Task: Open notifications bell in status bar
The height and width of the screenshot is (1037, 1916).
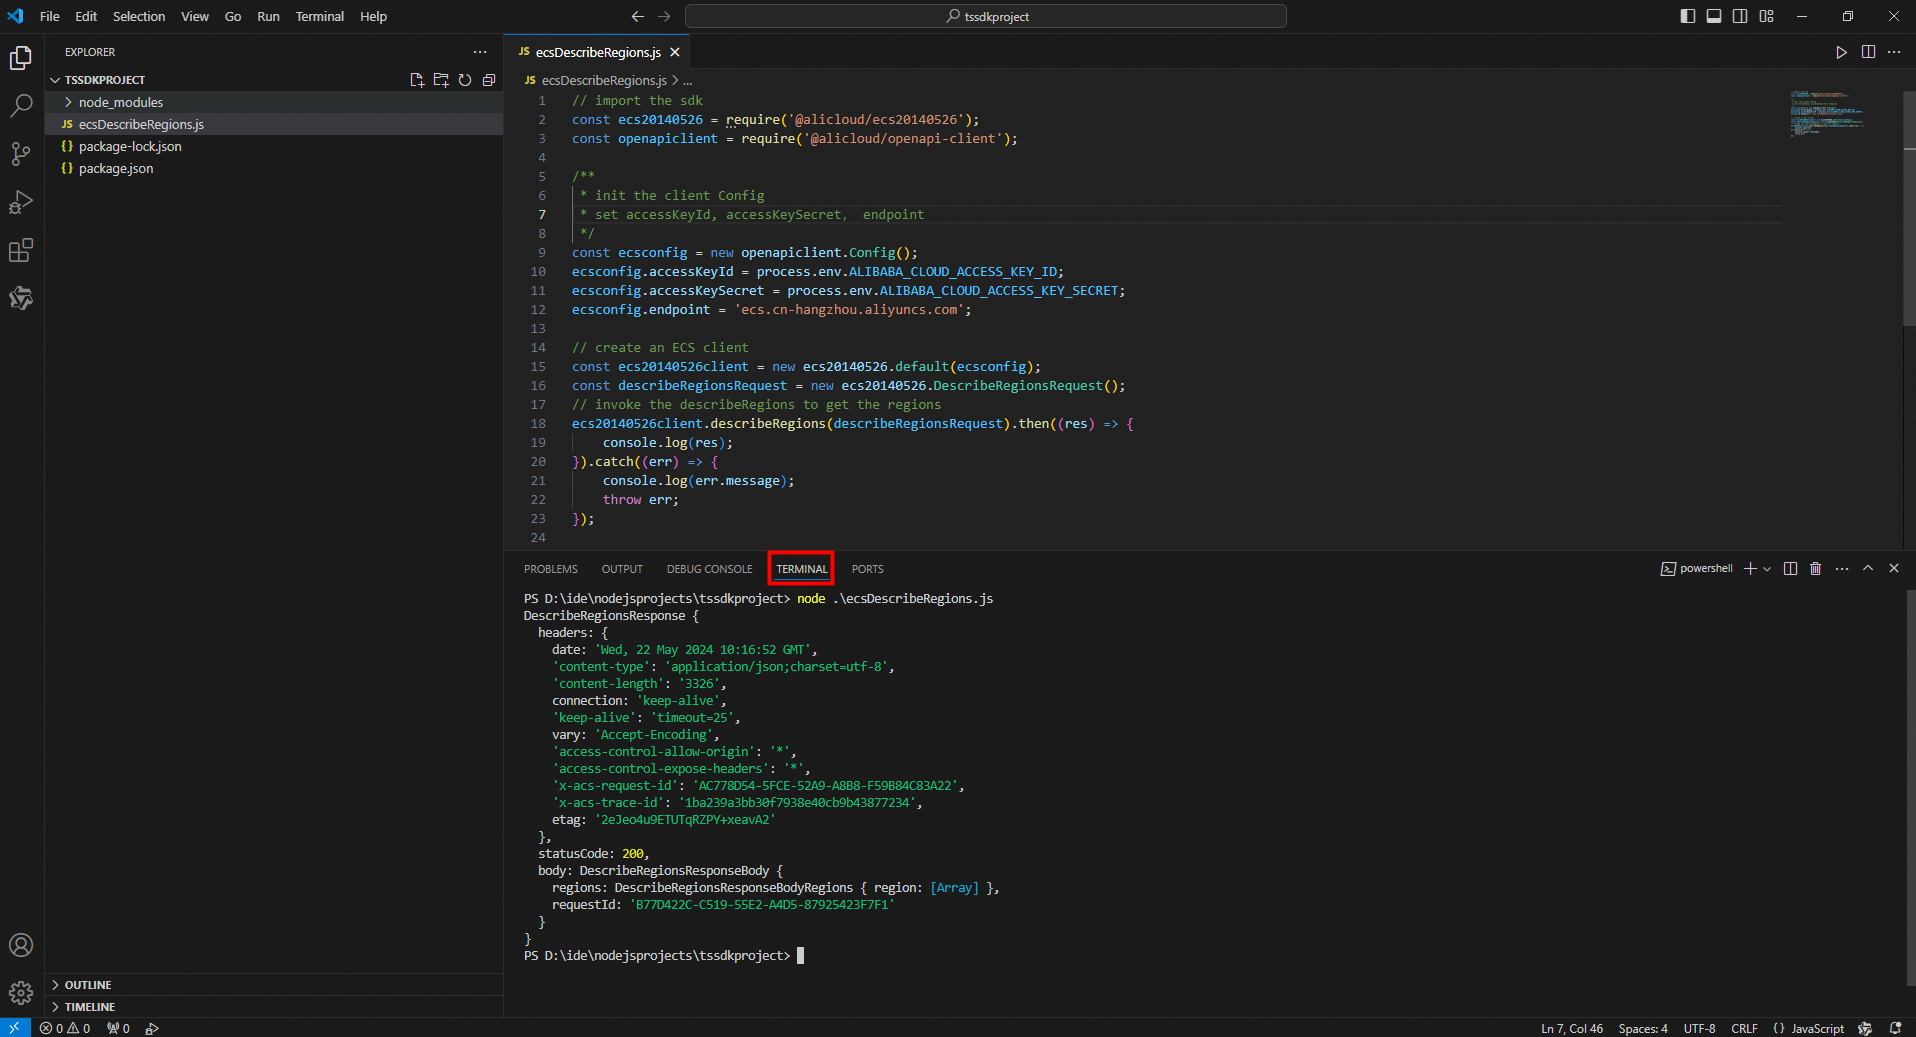Action: pos(1895,1028)
